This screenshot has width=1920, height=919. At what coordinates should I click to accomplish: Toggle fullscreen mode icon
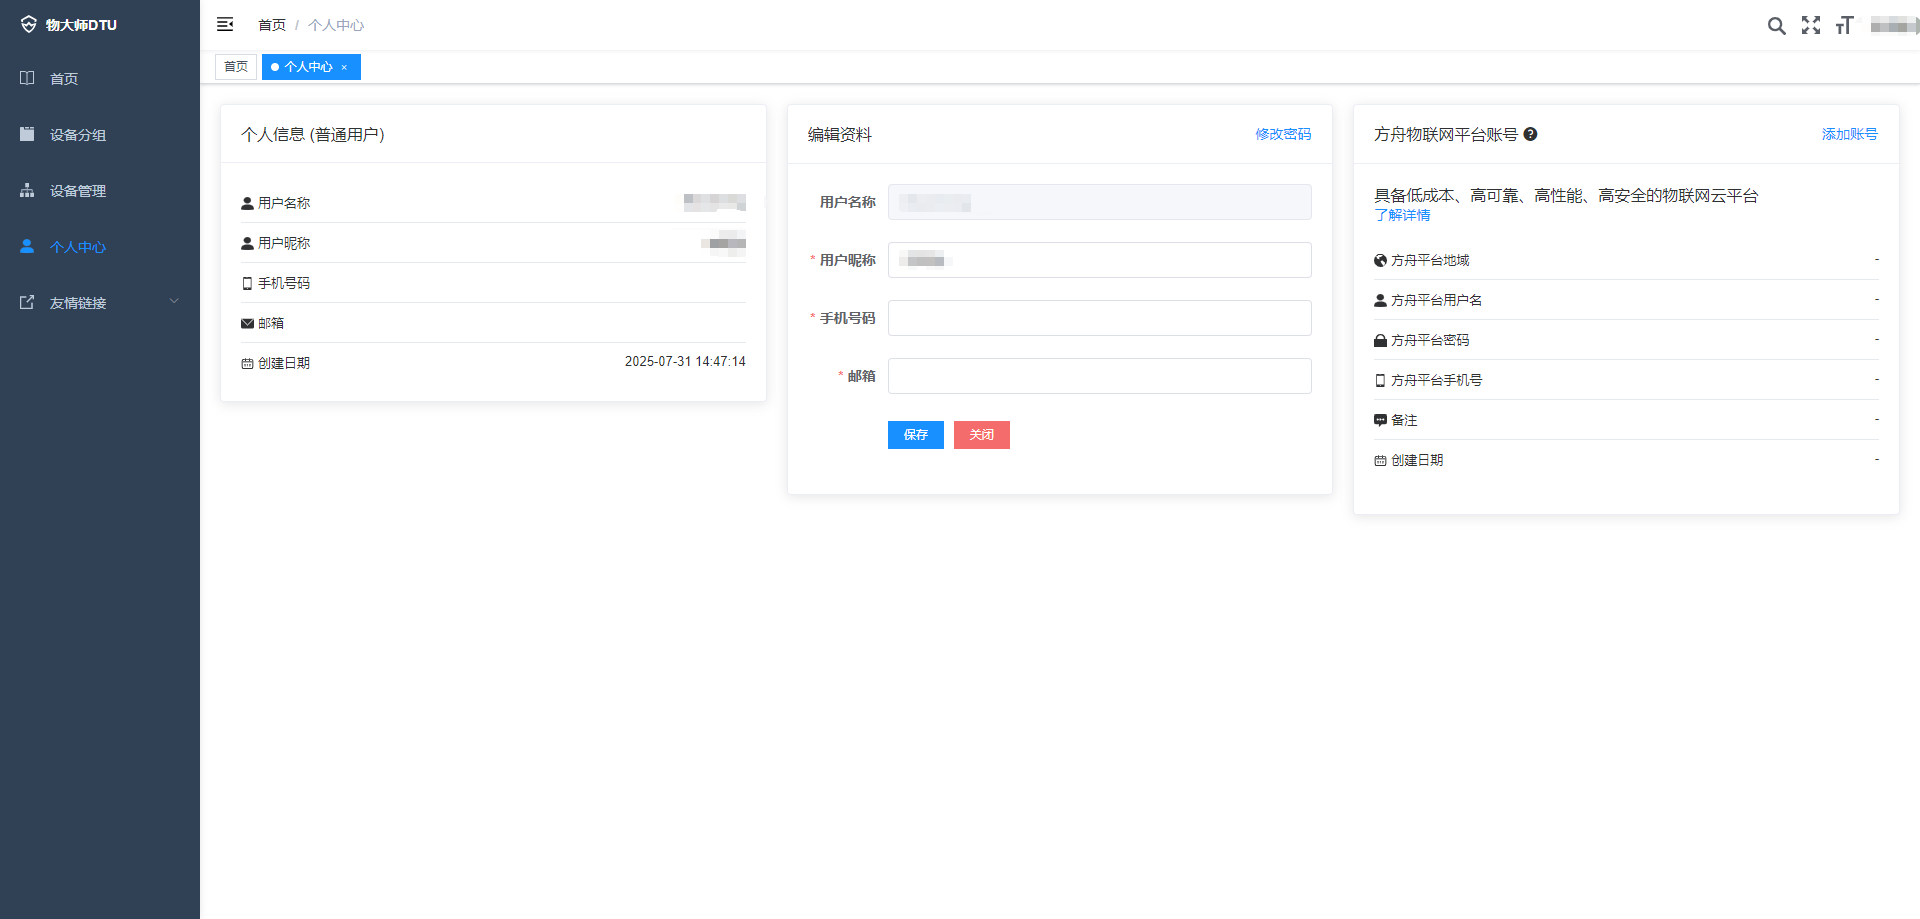pyautogui.click(x=1811, y=26)
